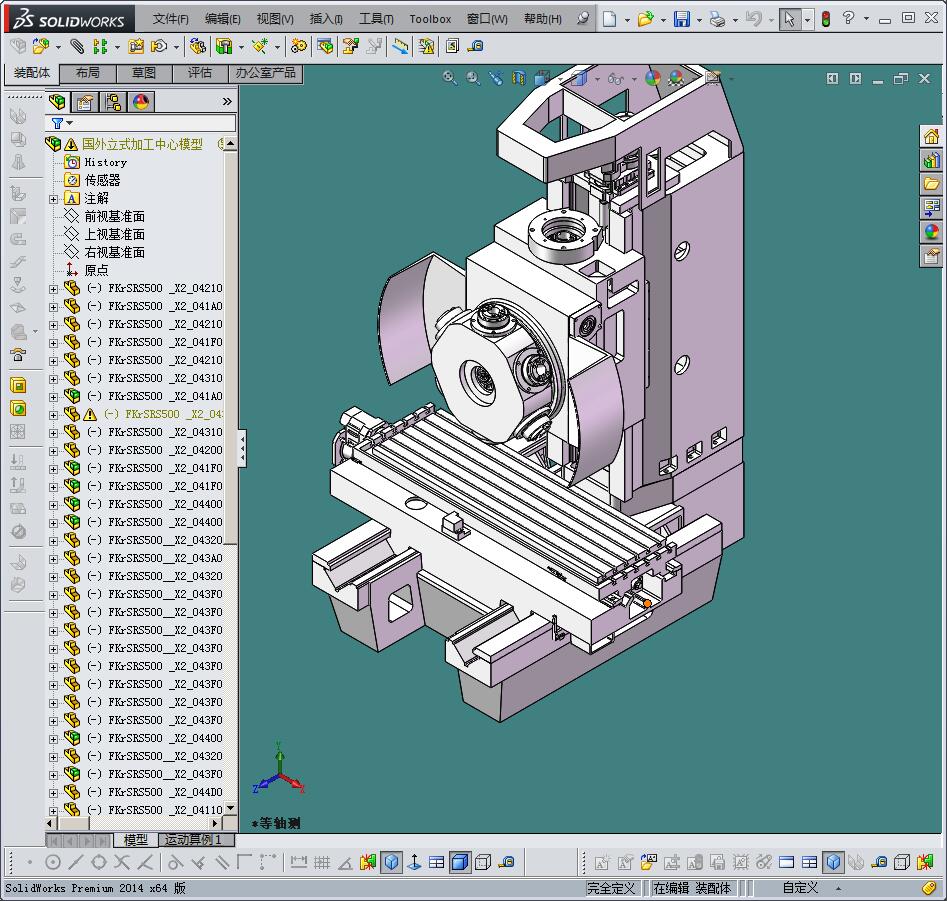
Task: Switch to the 评估 tab
Action: coord(200,73)
